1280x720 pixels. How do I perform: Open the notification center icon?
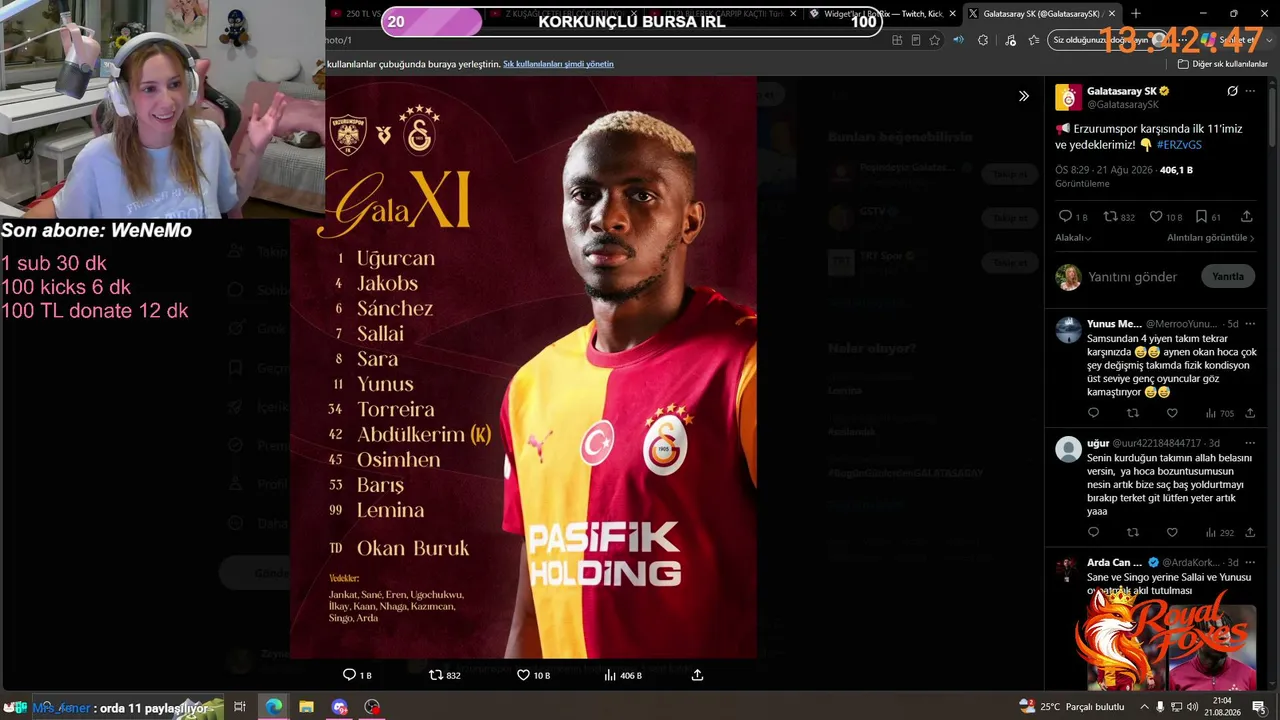[1259, 707]
